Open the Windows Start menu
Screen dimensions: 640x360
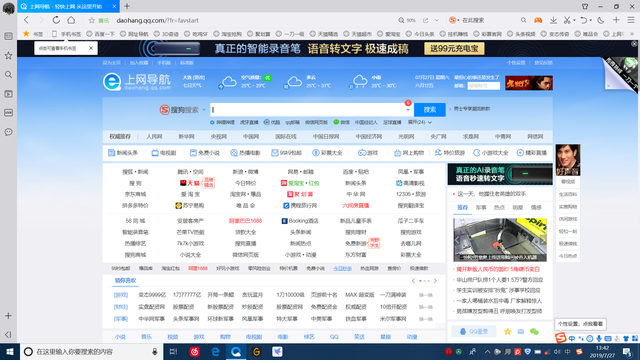click(x=10, y=351)
